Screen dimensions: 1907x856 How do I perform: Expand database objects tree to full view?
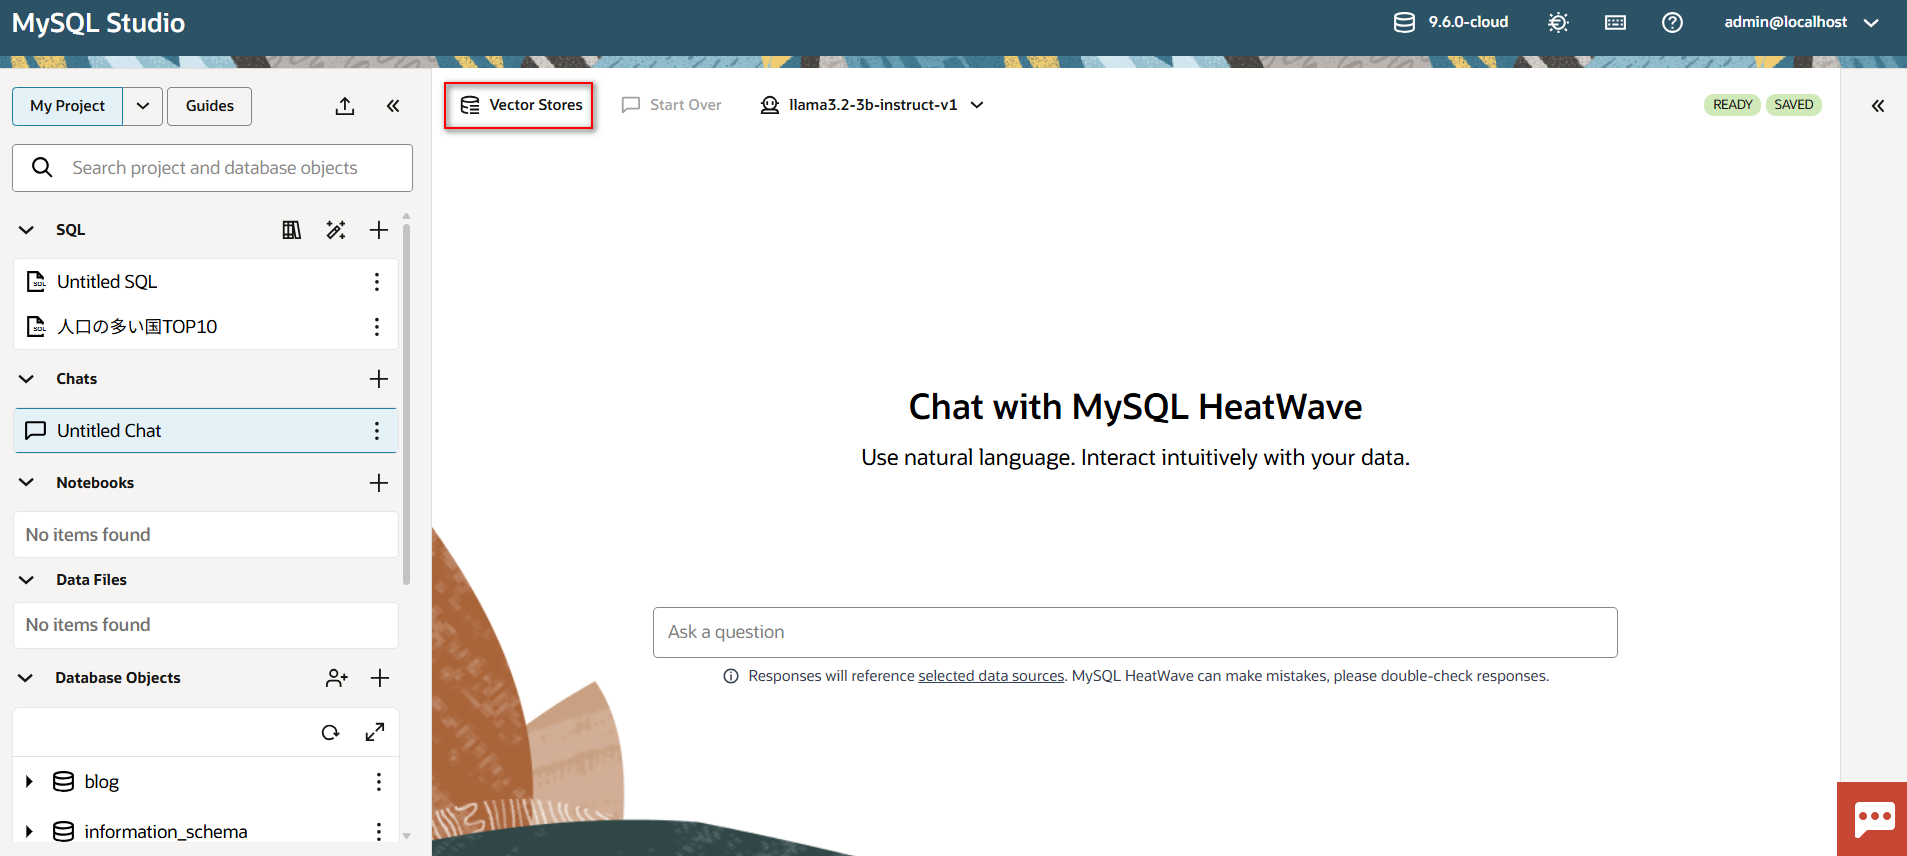[375, 732]
